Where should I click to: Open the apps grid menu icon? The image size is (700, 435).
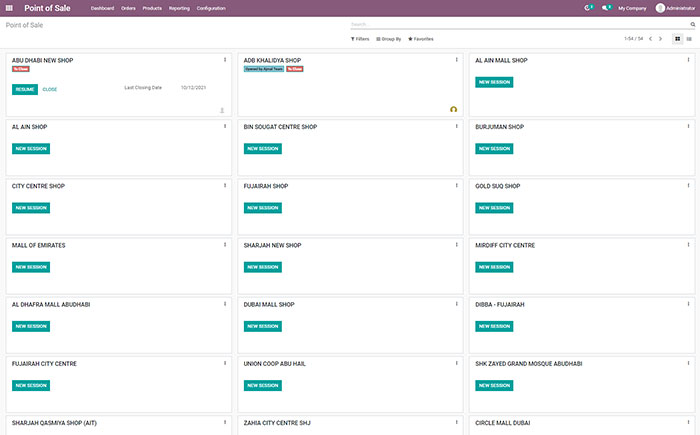tap(9, 8)
